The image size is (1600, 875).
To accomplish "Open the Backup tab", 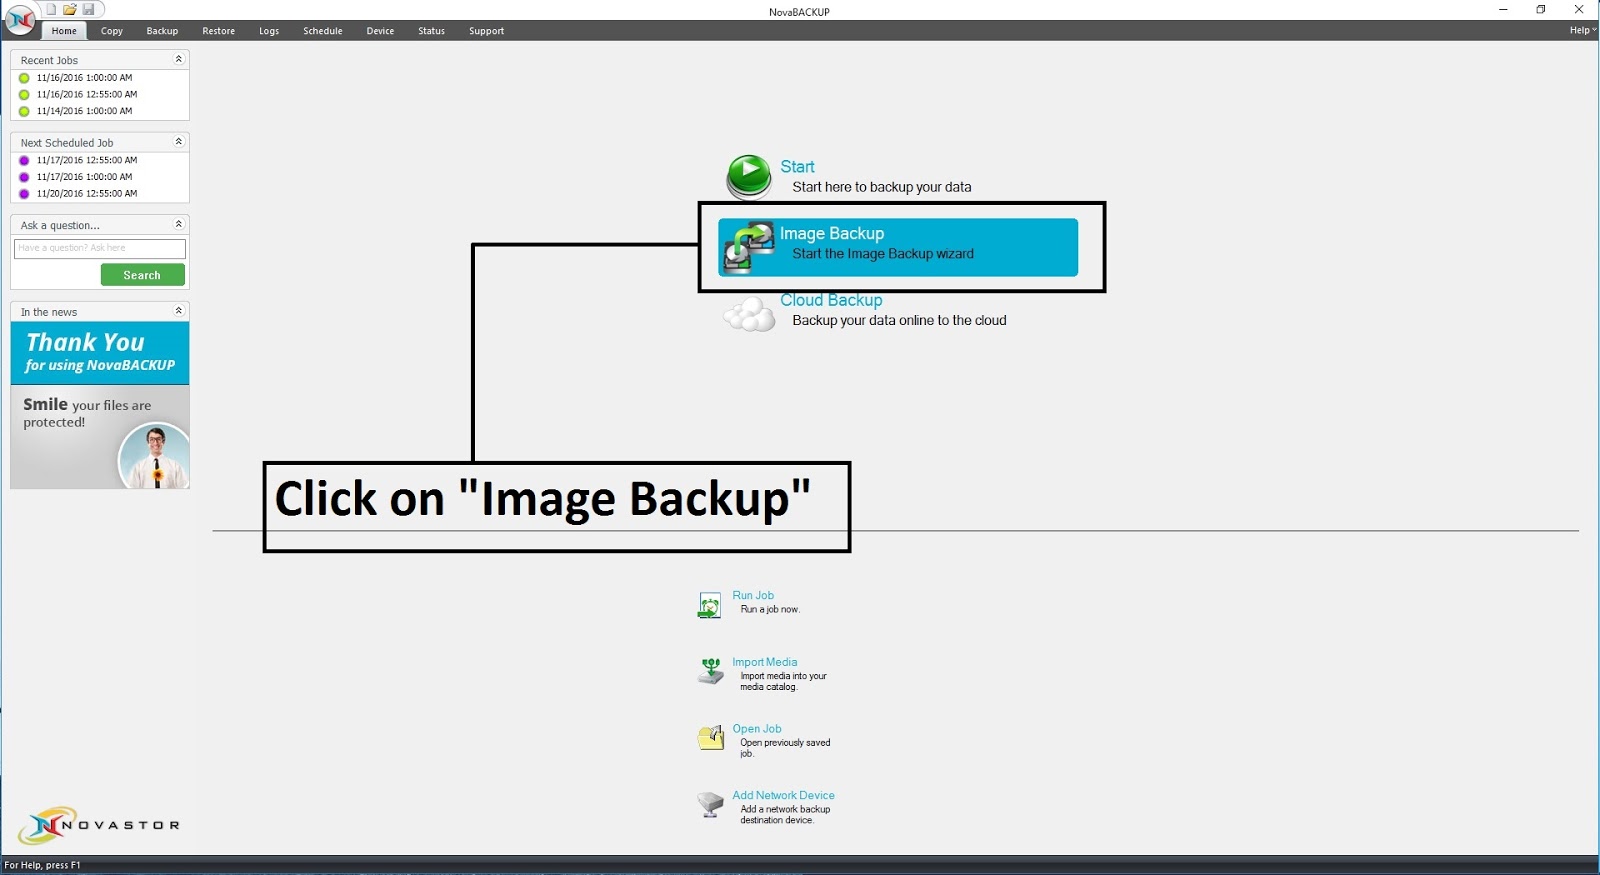I will [162, 31].
